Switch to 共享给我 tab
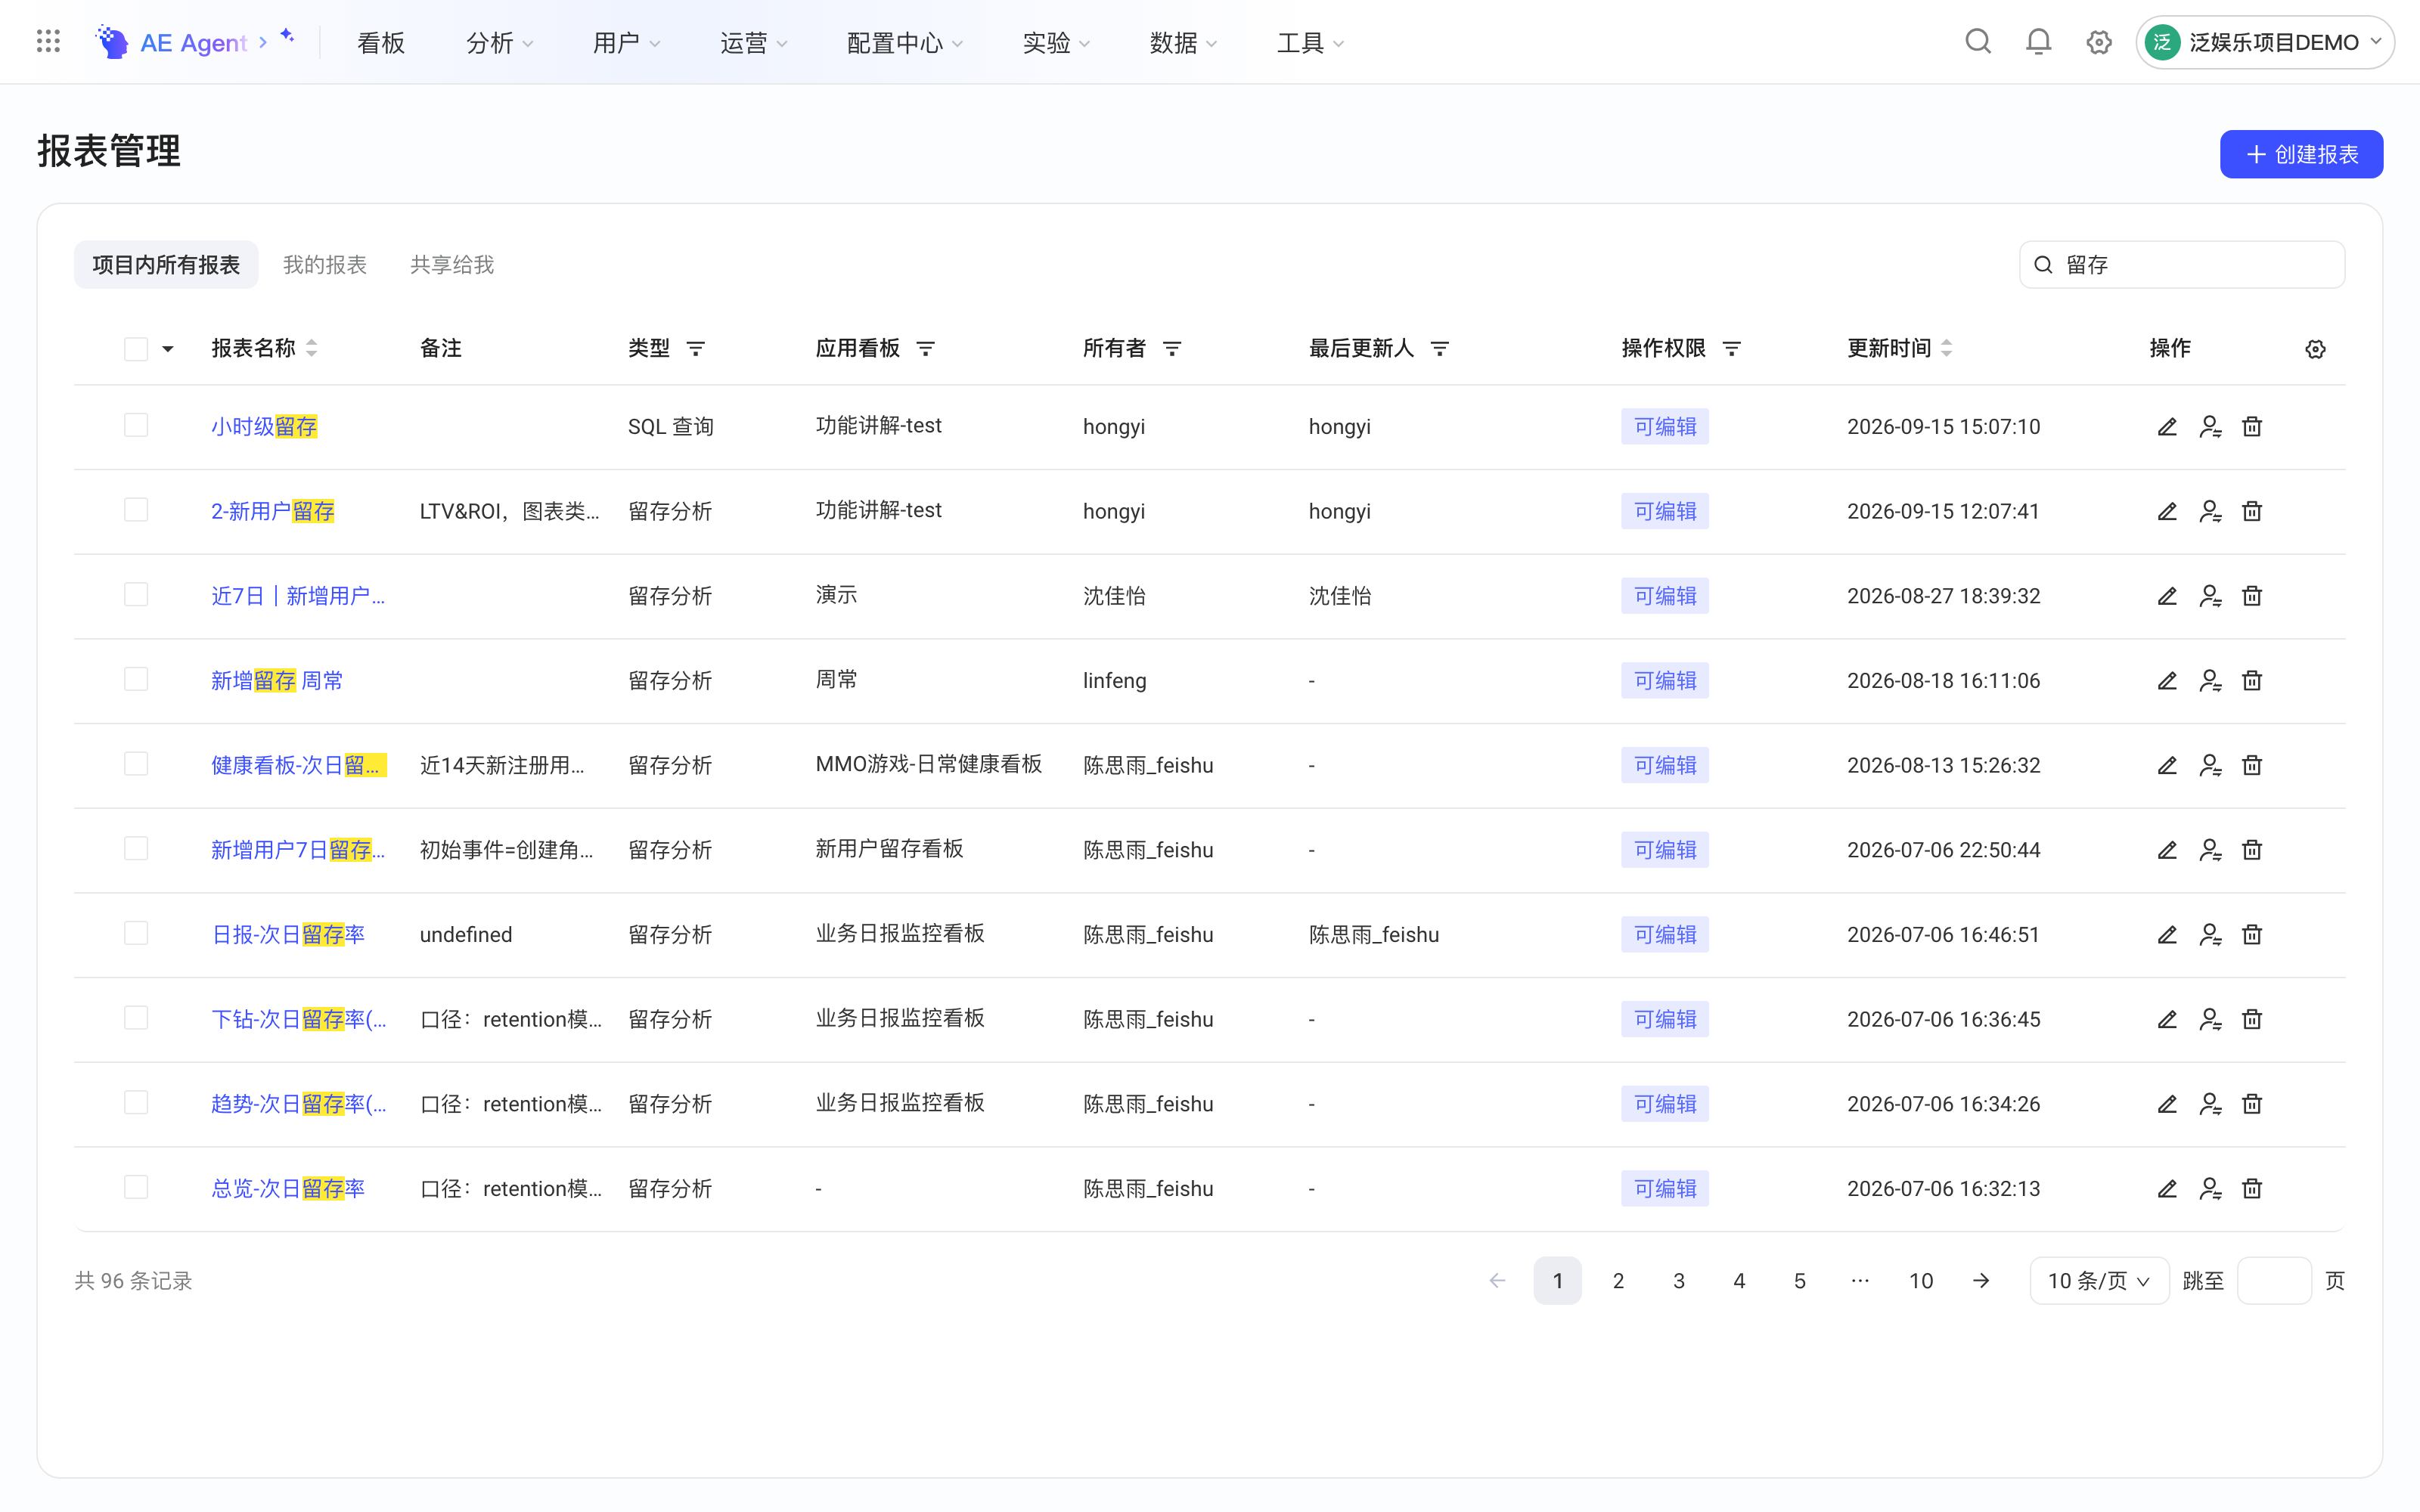The width and height of the screenshot is (2420, 1512). [452, 265]
